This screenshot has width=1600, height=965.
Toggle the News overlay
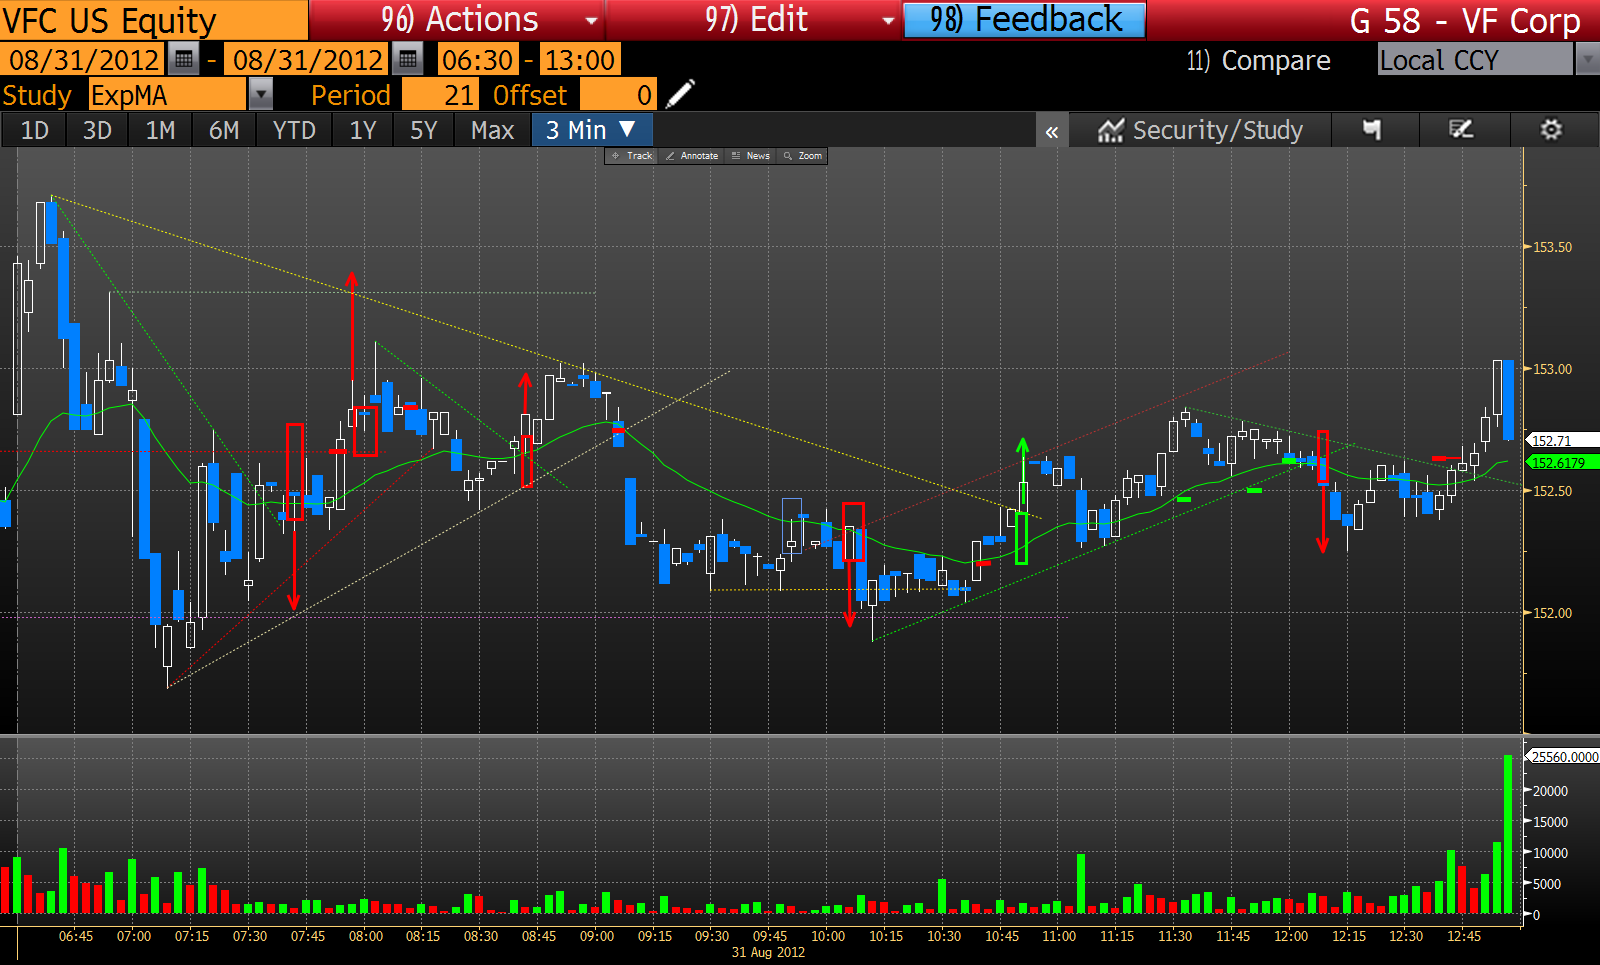click(751, 156)
